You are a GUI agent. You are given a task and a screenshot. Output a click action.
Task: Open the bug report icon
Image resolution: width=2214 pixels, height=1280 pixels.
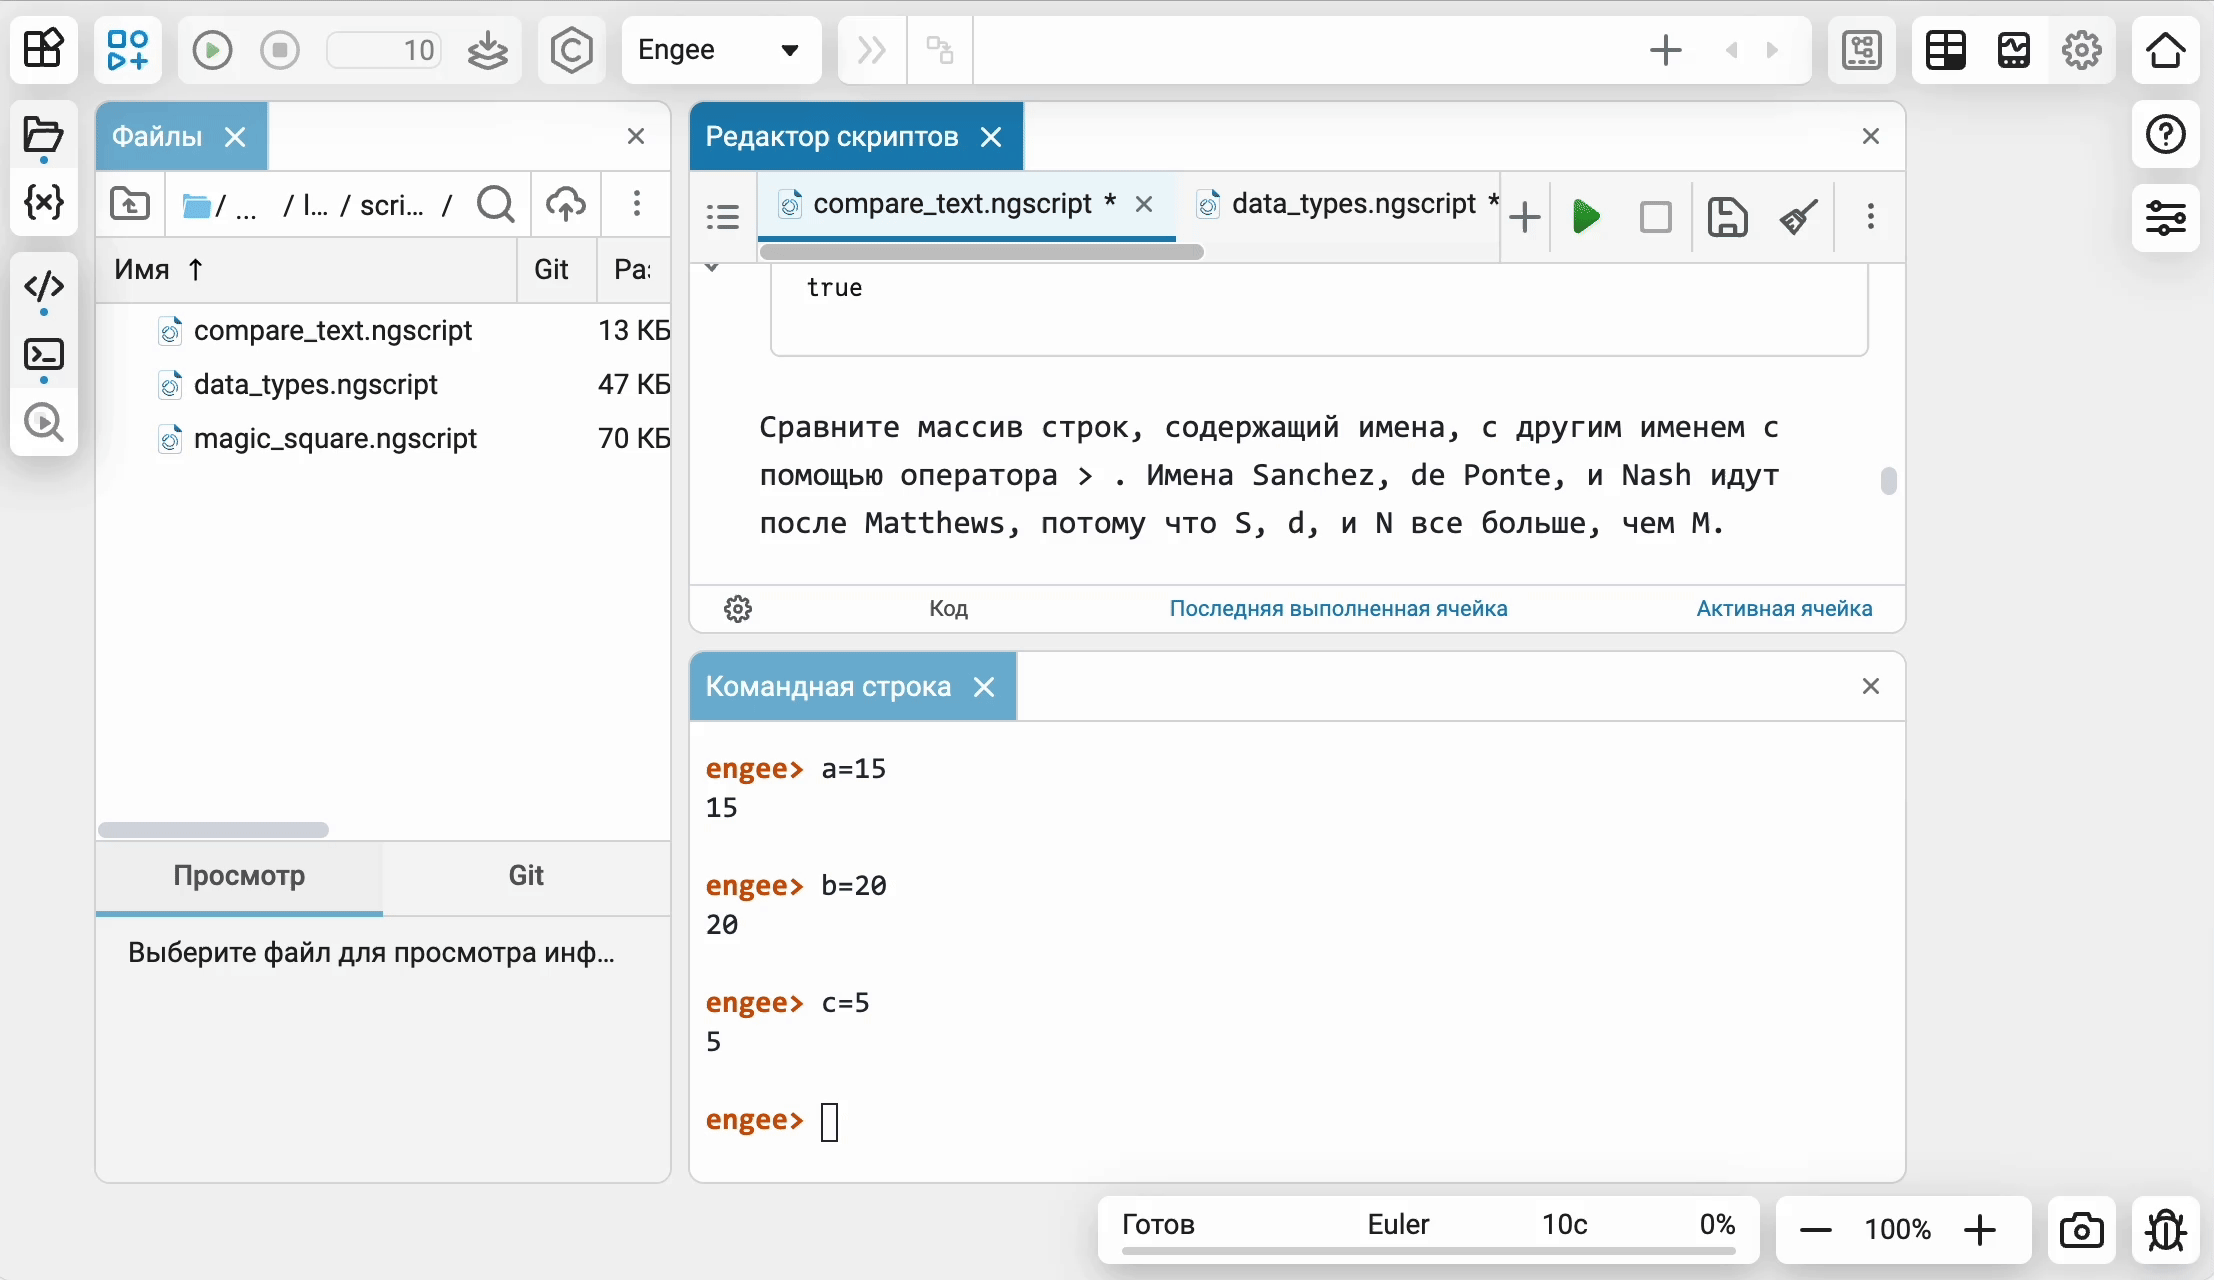2166,1230
